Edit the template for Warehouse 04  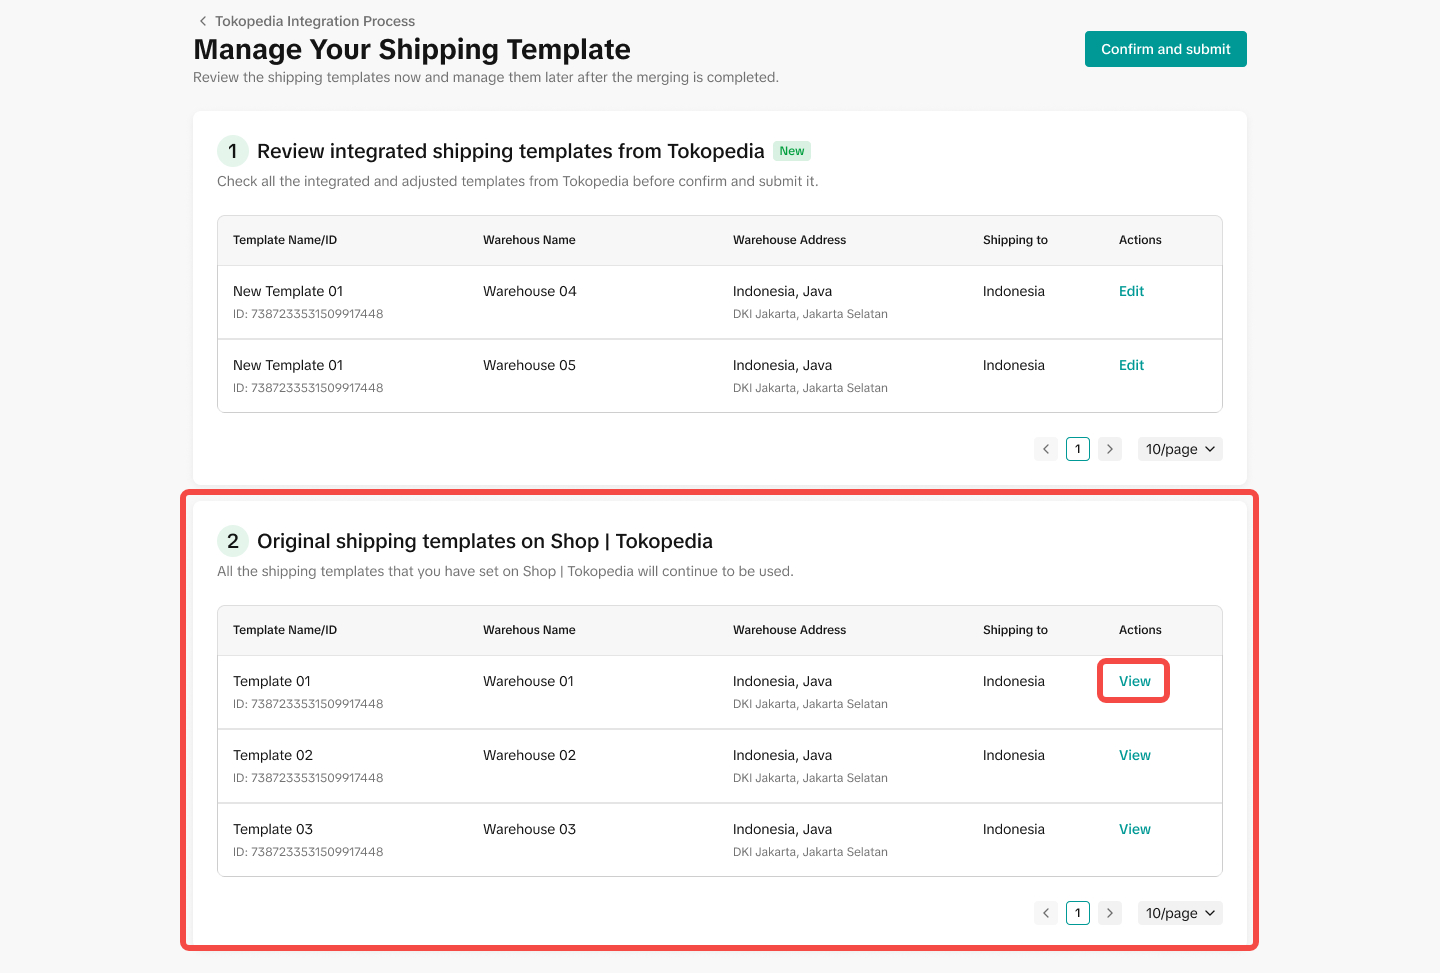(x=1131, y=291)
